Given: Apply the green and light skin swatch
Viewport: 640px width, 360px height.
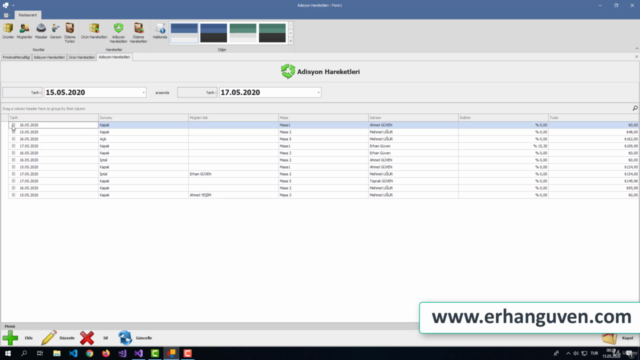Looking at the screenshot, I should 243,33.
